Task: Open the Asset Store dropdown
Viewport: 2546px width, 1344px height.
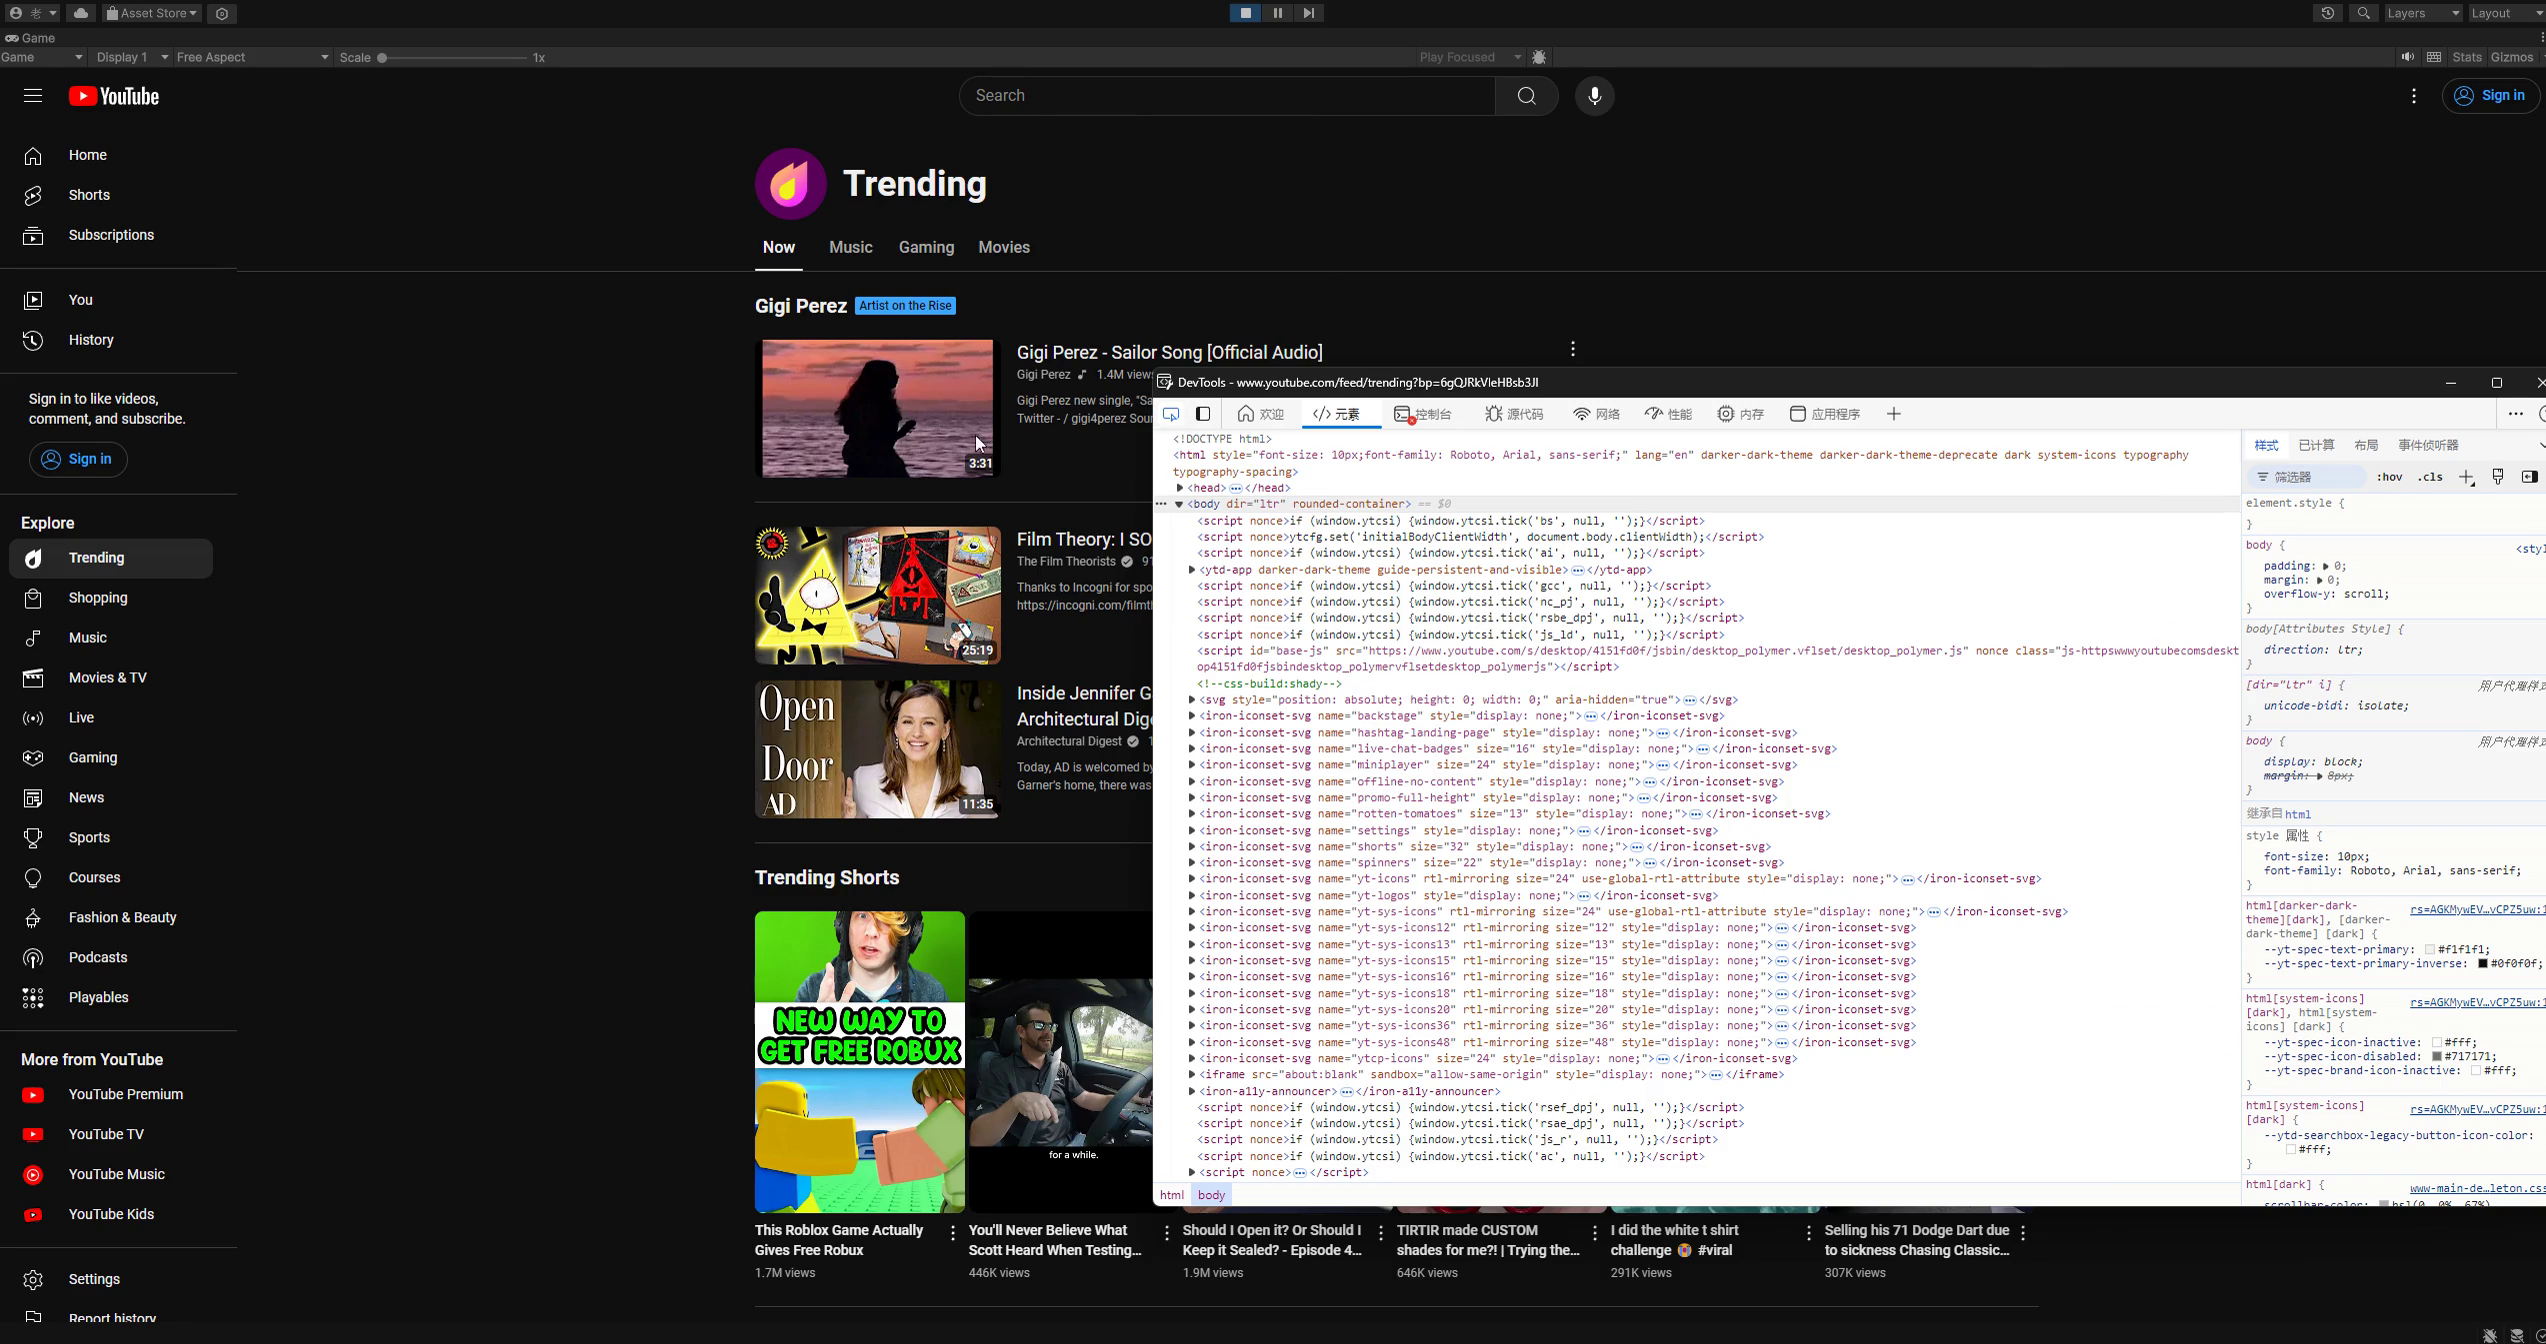Action: [152, 13]
